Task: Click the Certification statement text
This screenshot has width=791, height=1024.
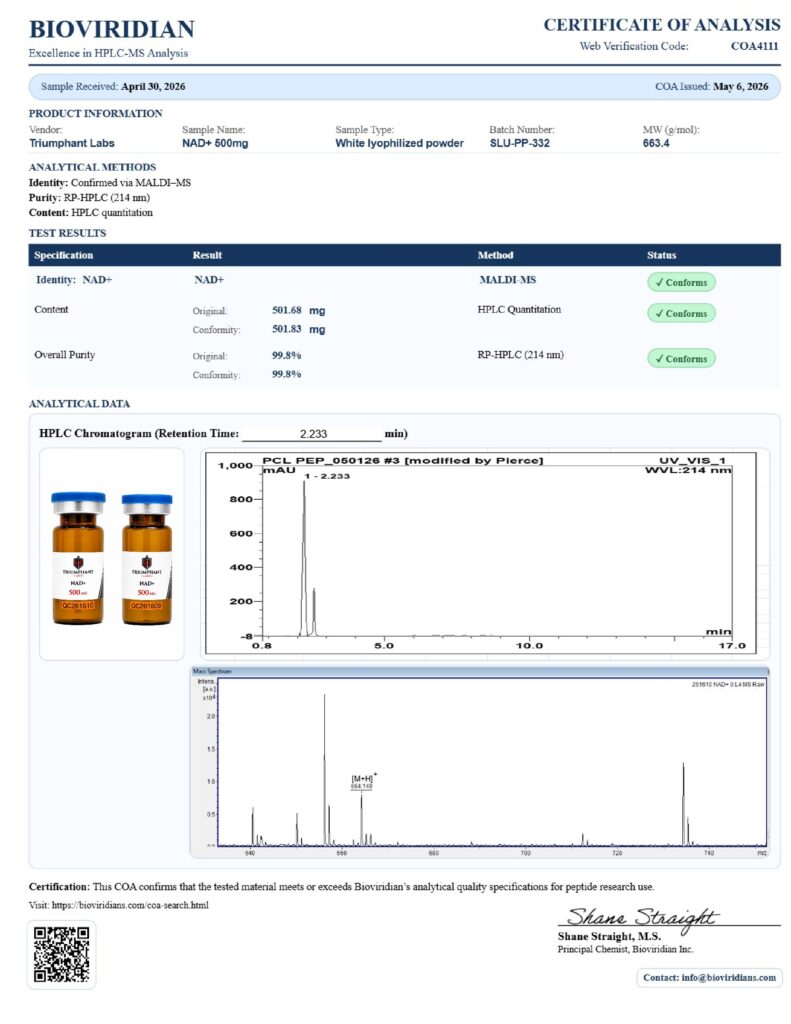Action: pyautogui.click(x=341, y=887)
